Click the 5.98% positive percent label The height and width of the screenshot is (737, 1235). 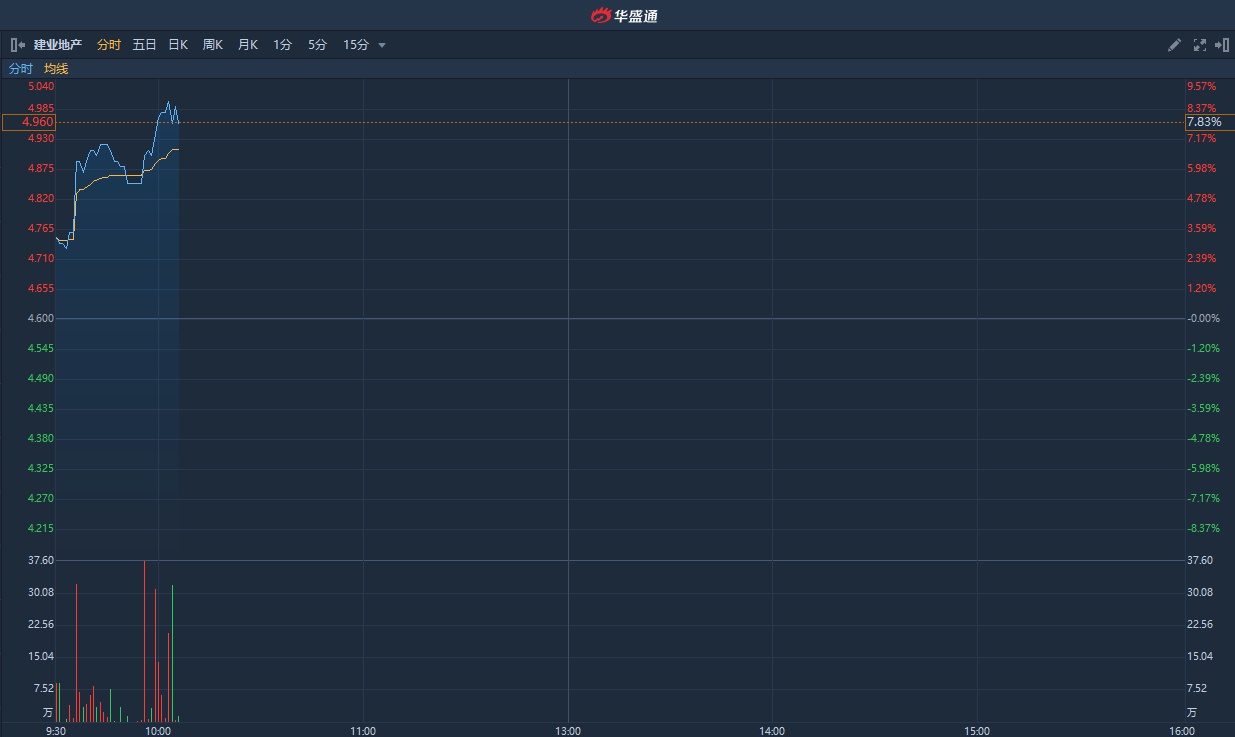(1202, 168)
